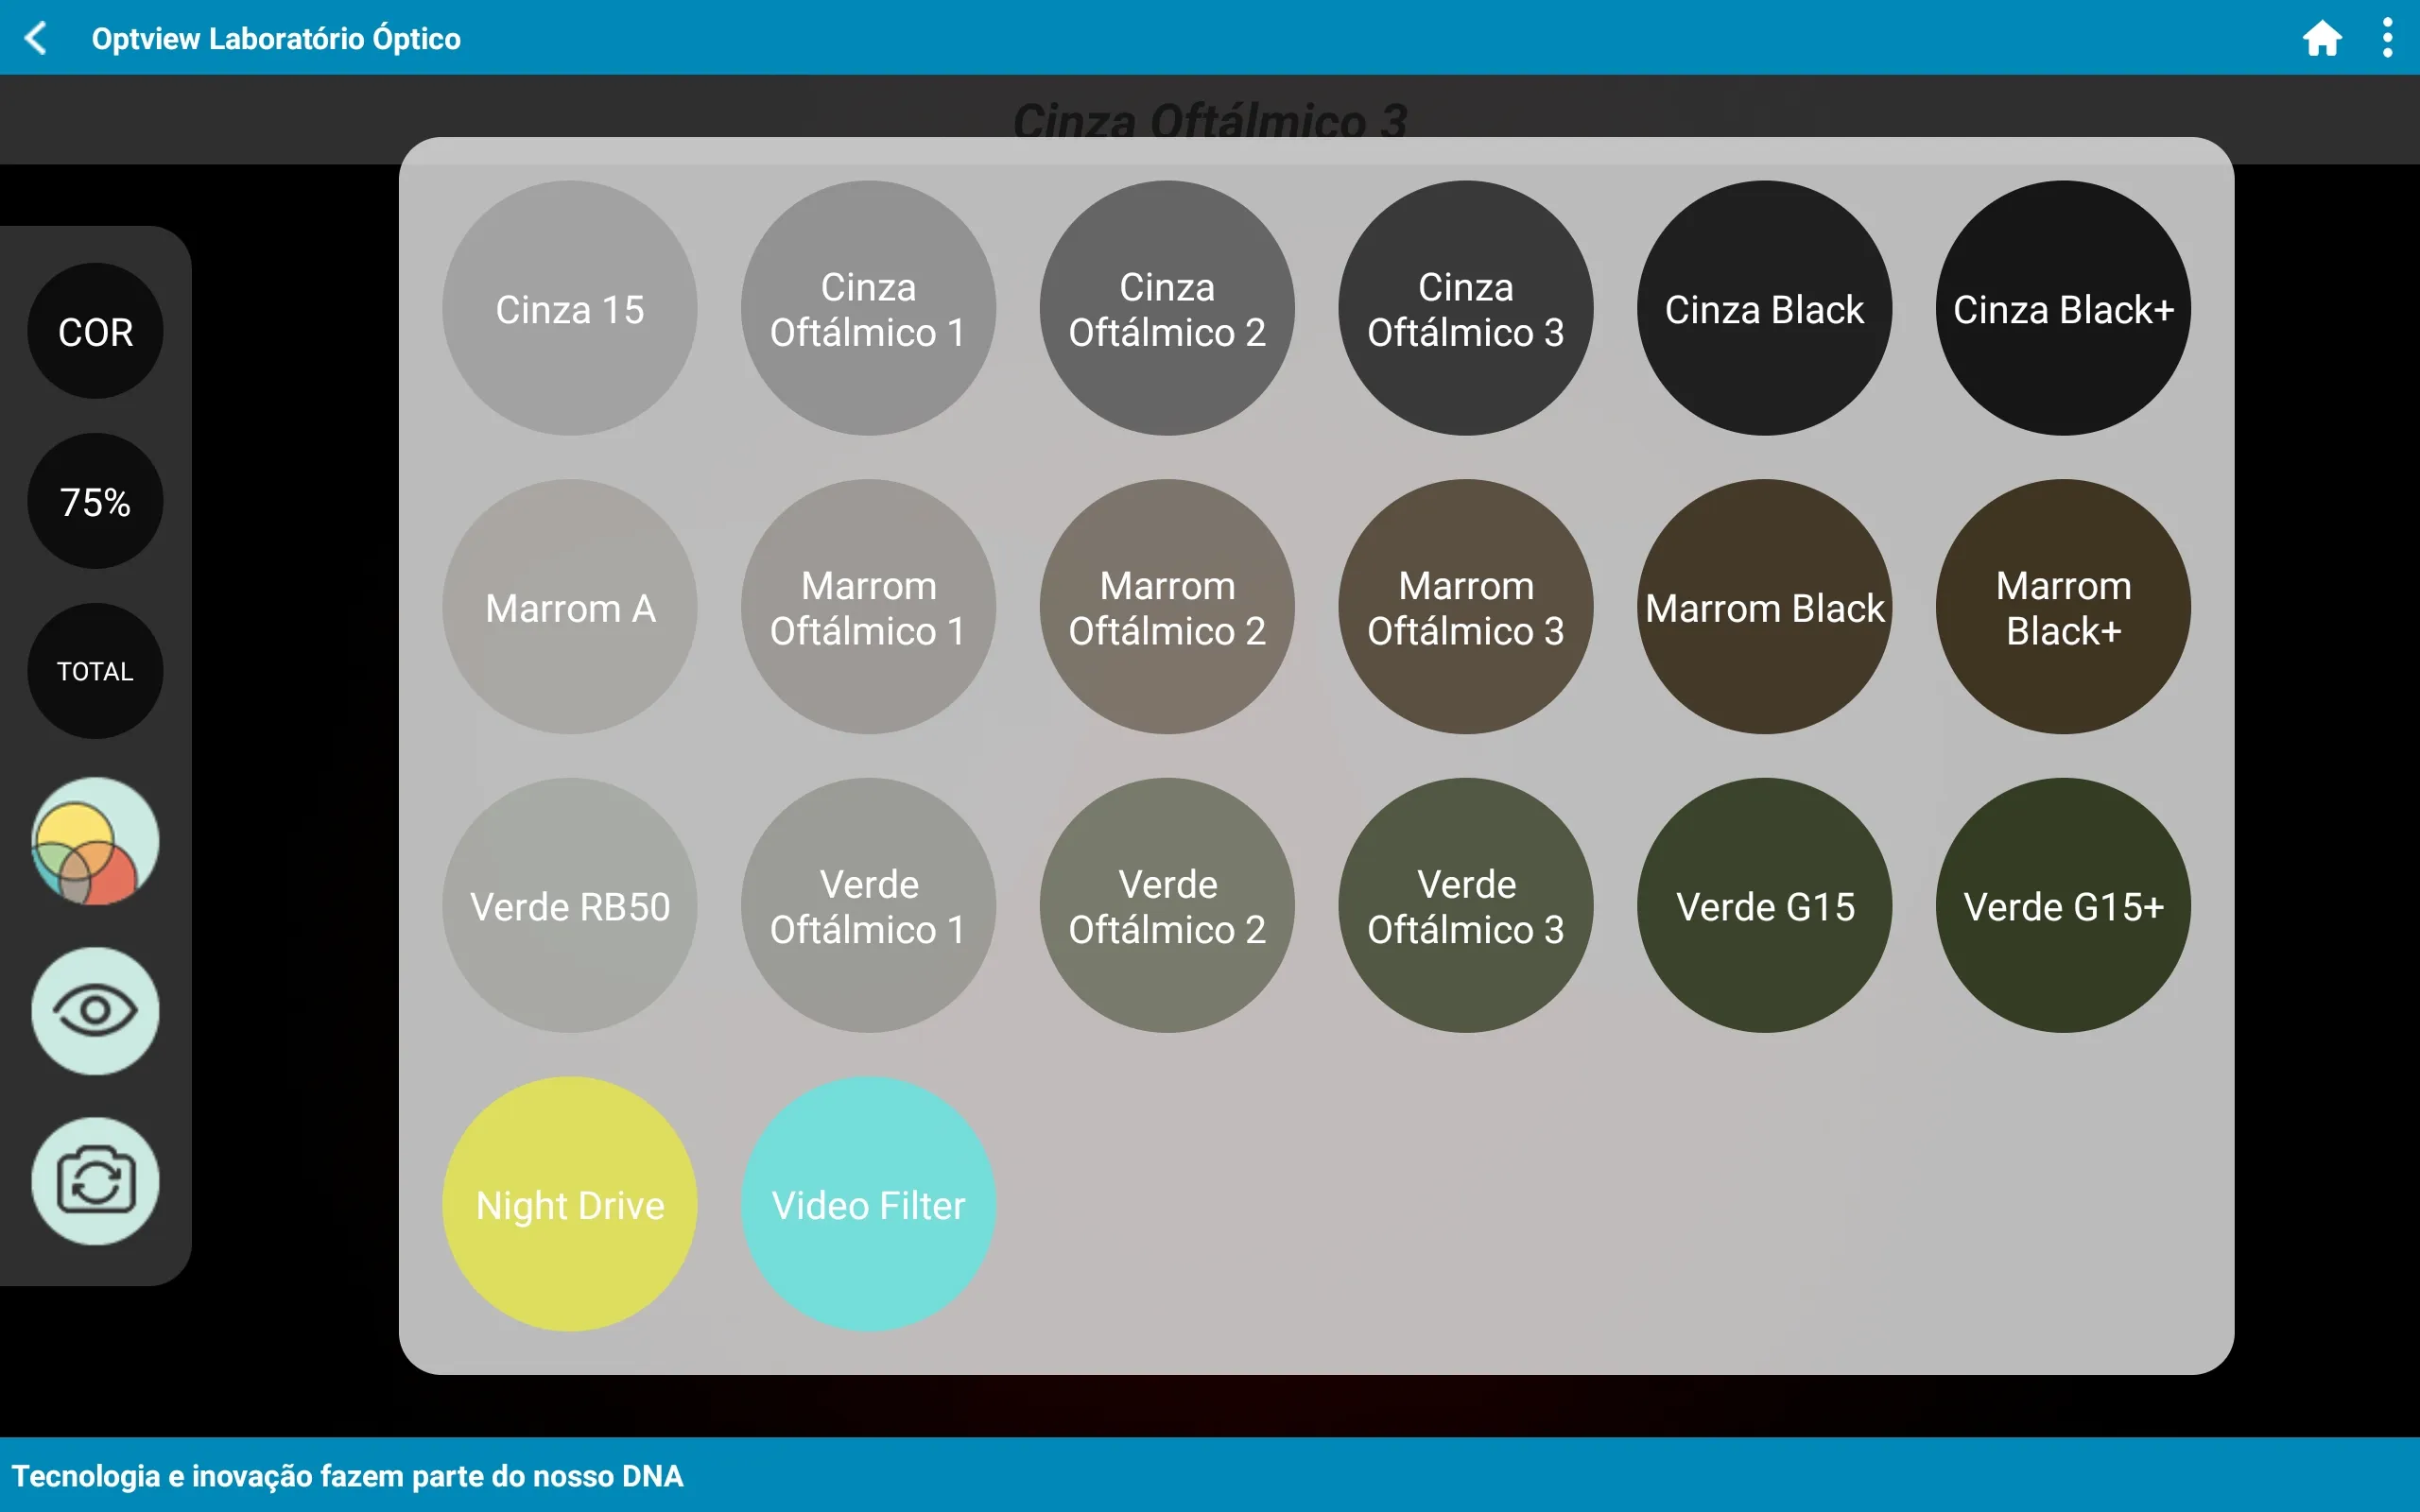Go back using the arrow icon
Image resolution: width=2420 pixels, height=1512 pixels.
36,38
